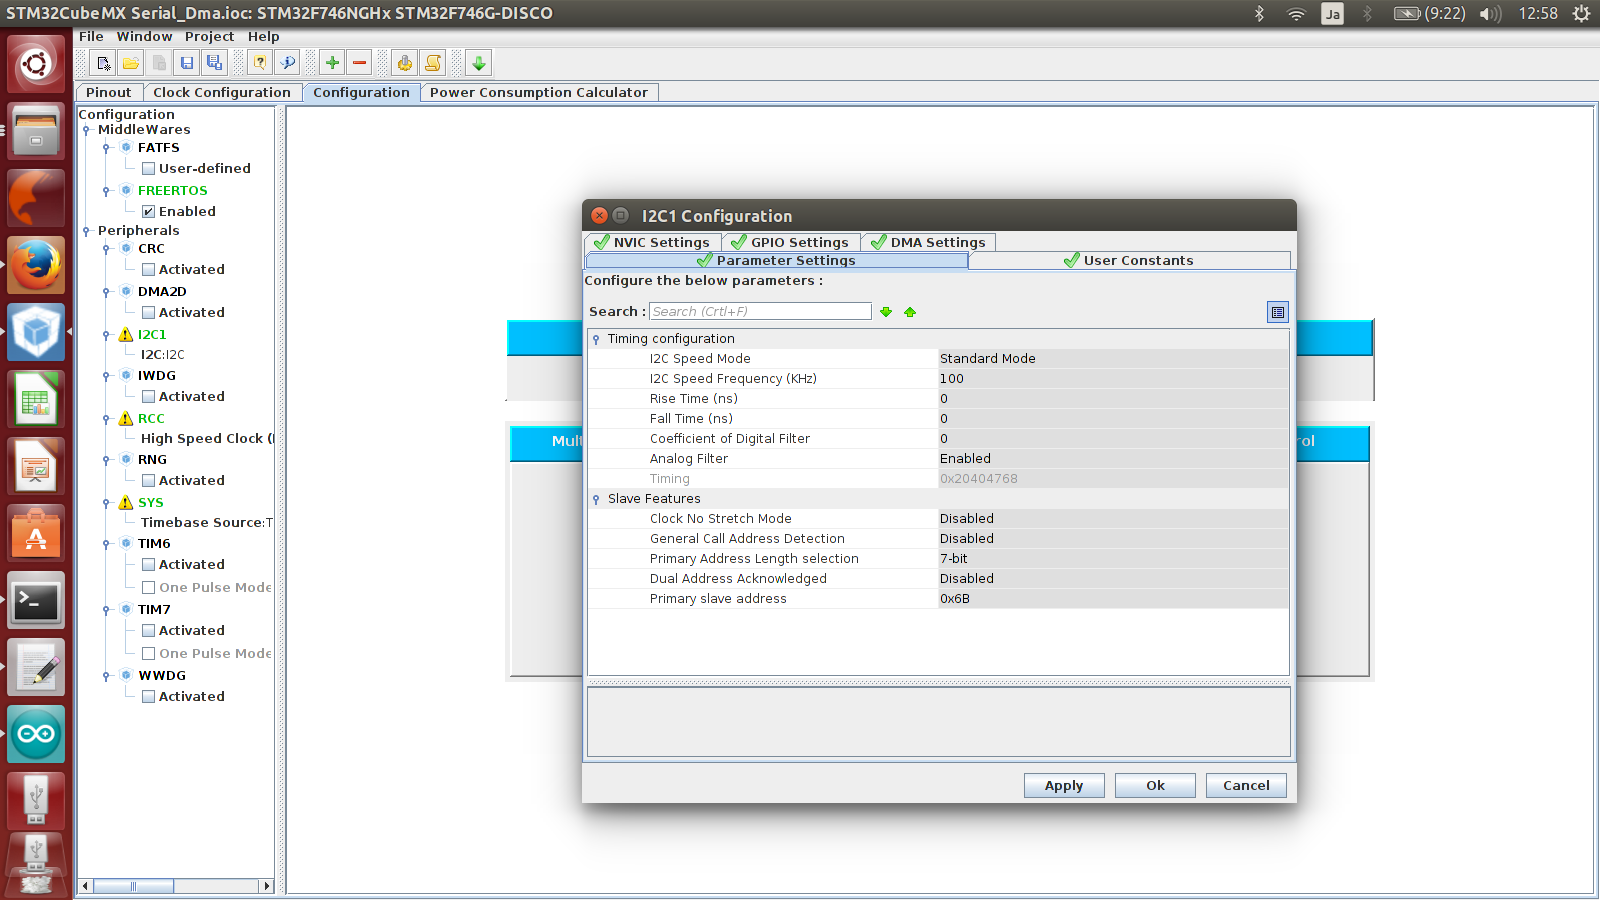The image size is (1600, 900).
Task: Open the Clock Configuration tab
Action: pos(221,92)
